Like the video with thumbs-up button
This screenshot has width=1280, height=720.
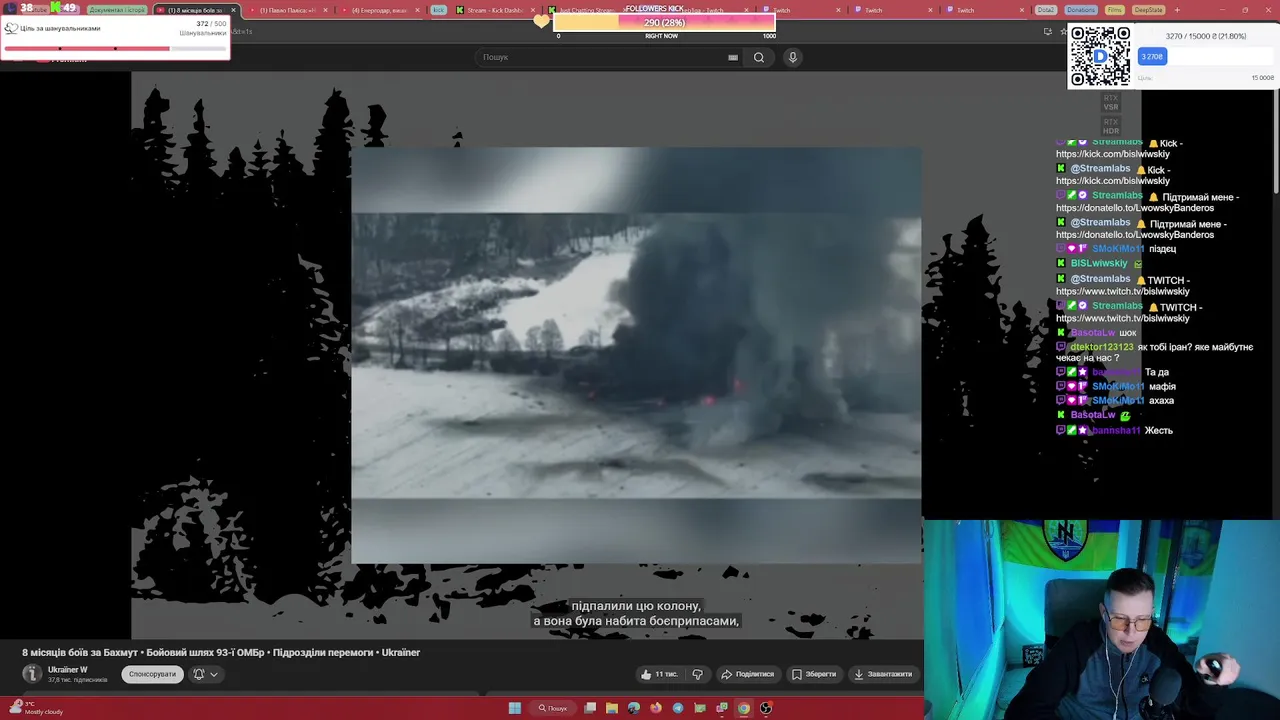coord(660,674)
